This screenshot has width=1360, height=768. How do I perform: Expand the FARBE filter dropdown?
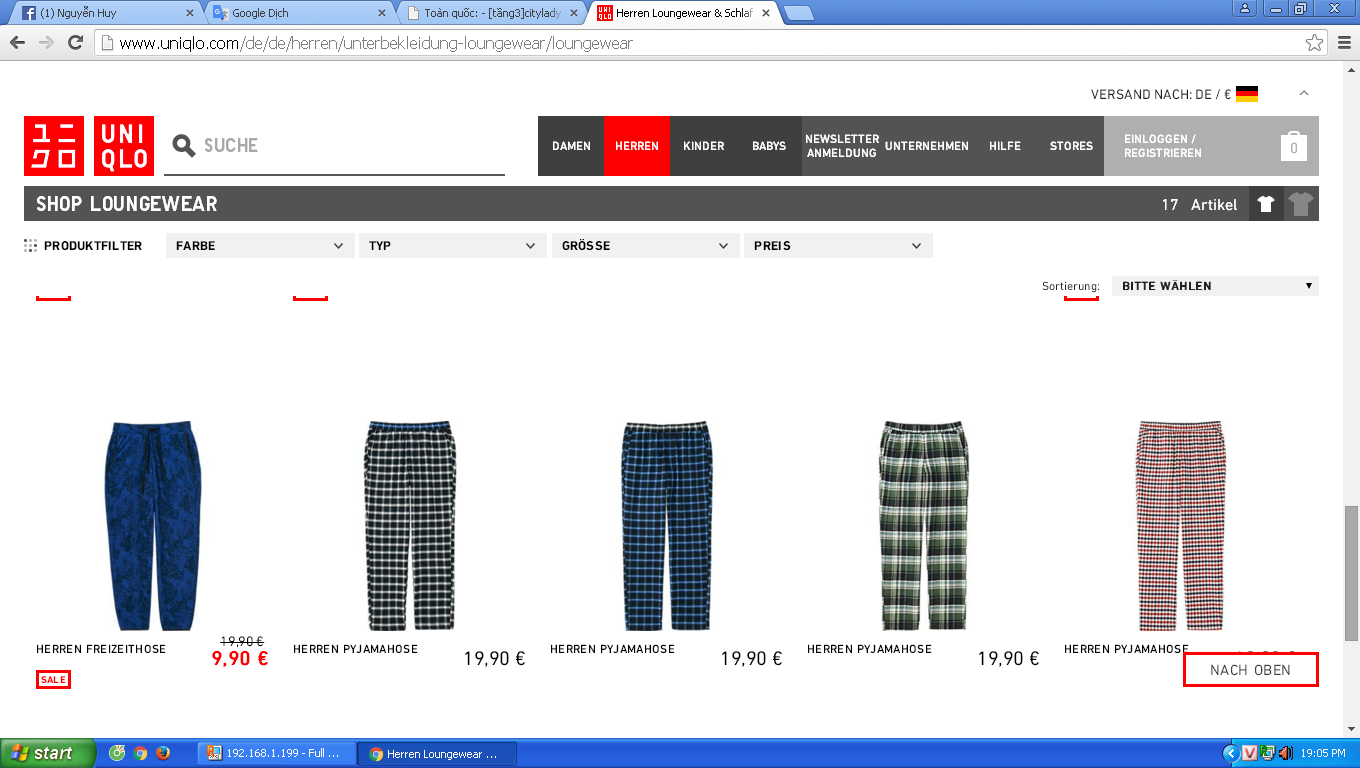(260, 246)
